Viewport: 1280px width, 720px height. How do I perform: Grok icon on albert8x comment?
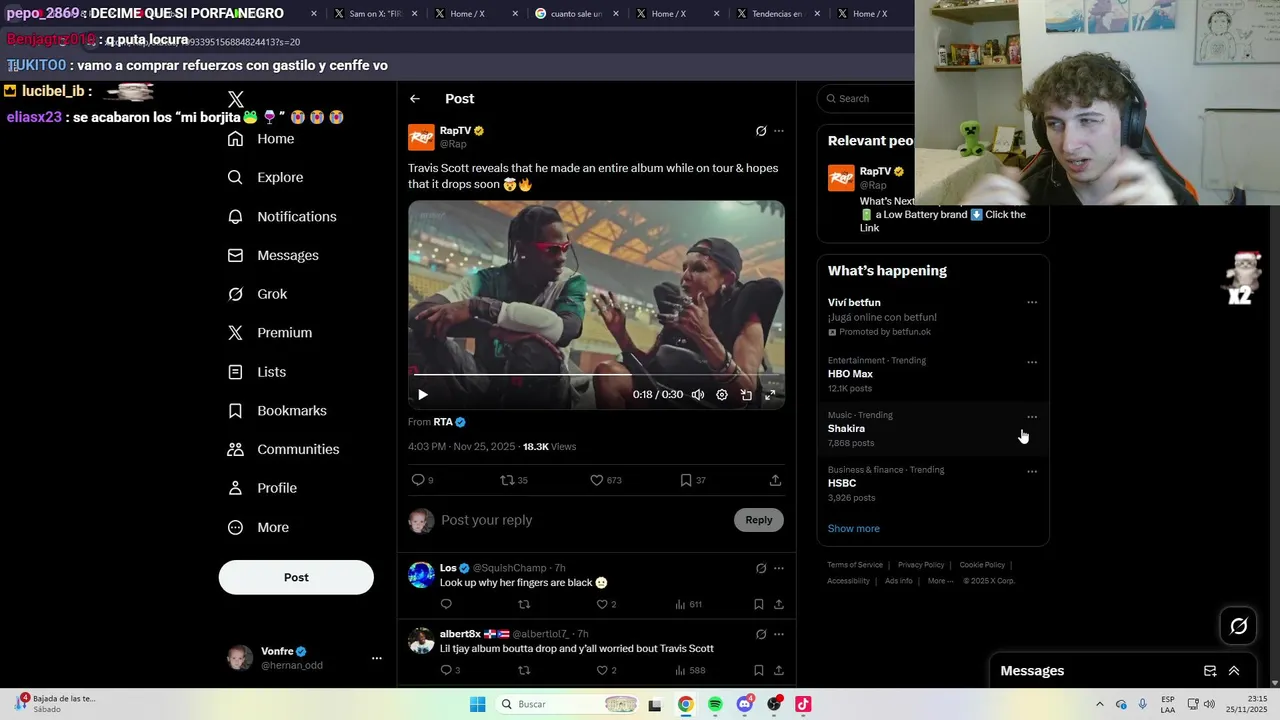click(761, 634)
